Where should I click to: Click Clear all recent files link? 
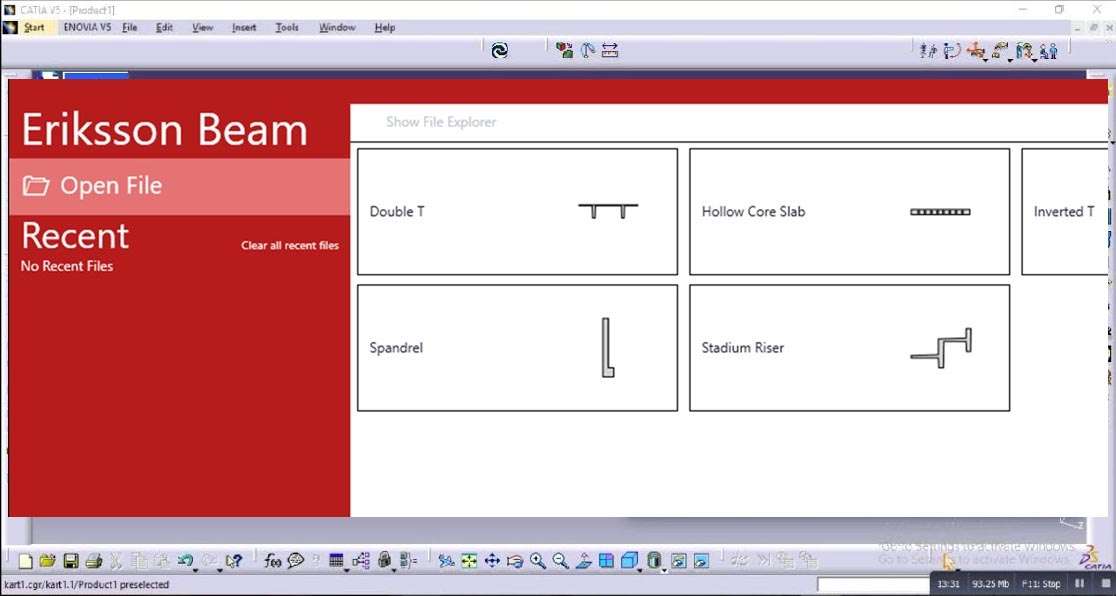(289, 245)
